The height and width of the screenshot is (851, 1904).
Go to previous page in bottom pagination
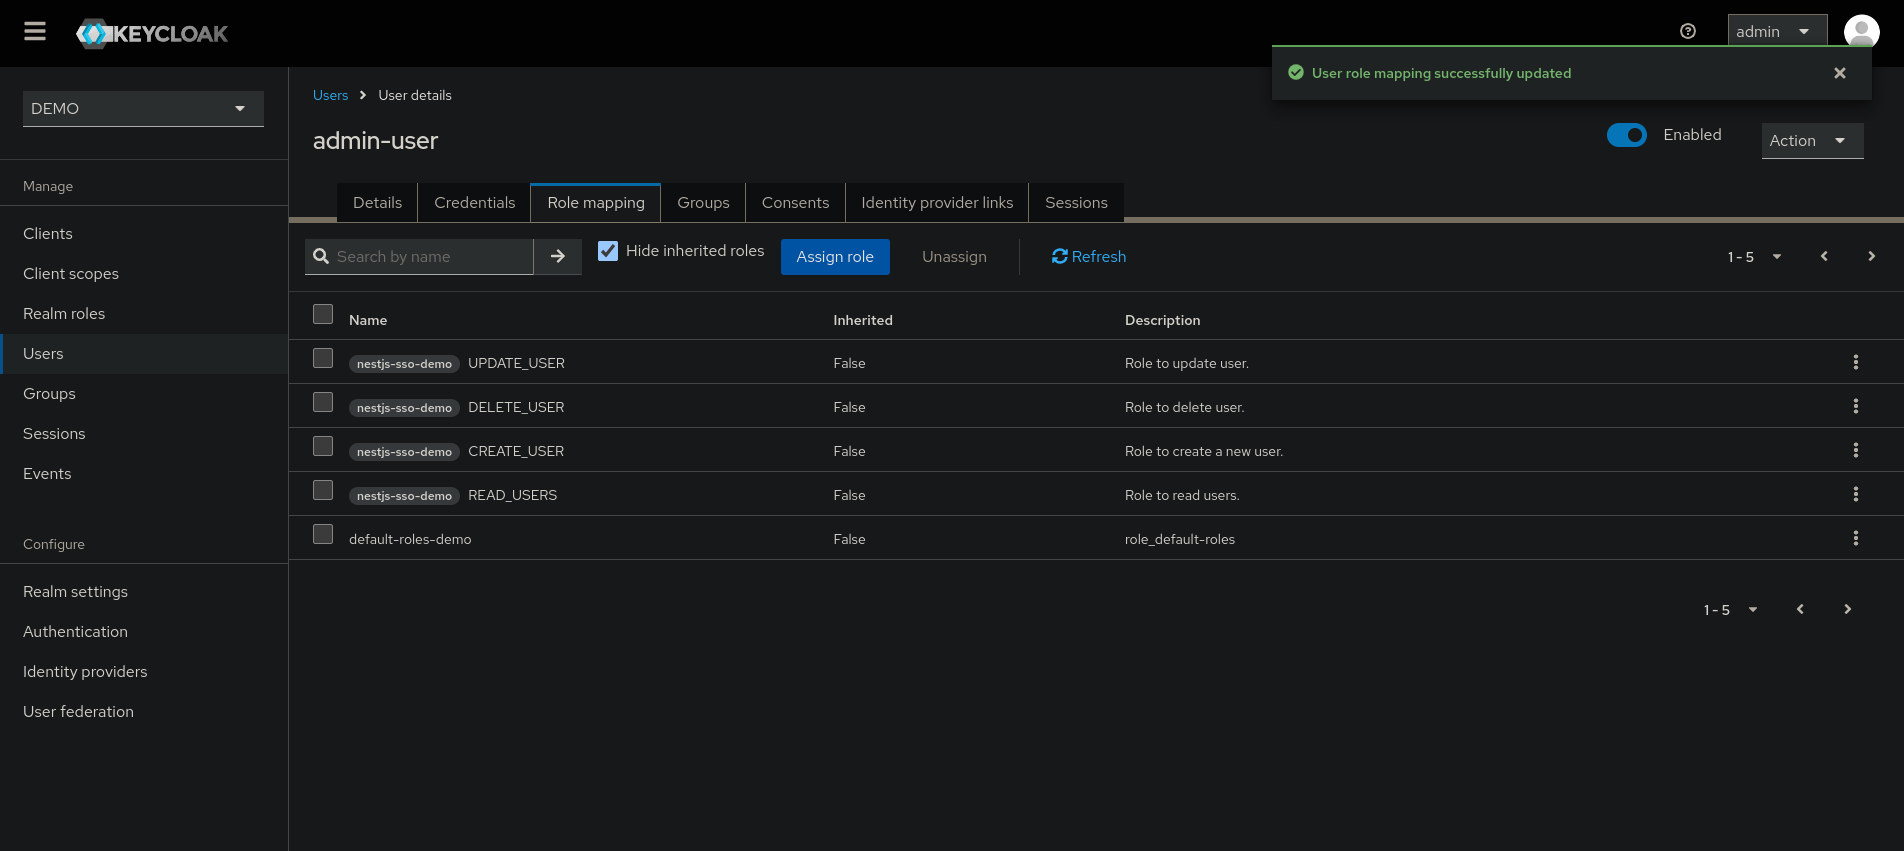[x=1800, y=609]
